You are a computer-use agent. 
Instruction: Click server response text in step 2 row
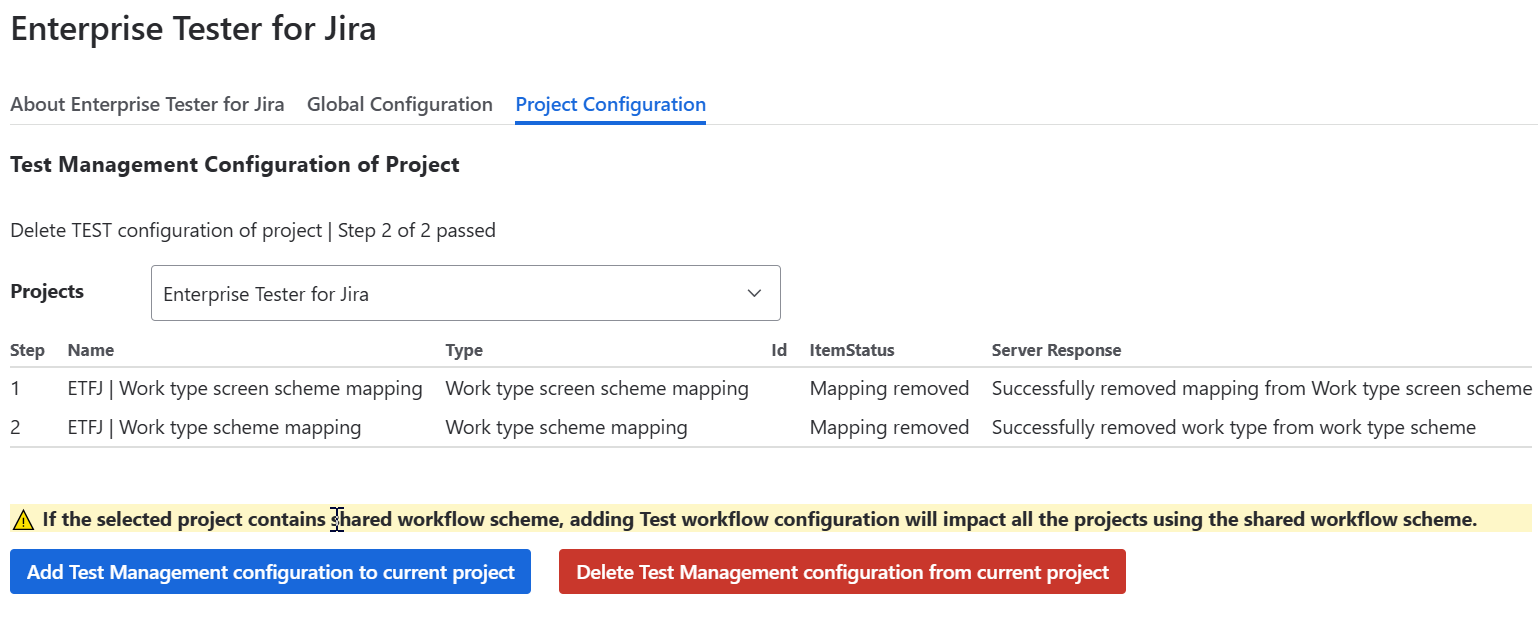(x=1233, y=428)
